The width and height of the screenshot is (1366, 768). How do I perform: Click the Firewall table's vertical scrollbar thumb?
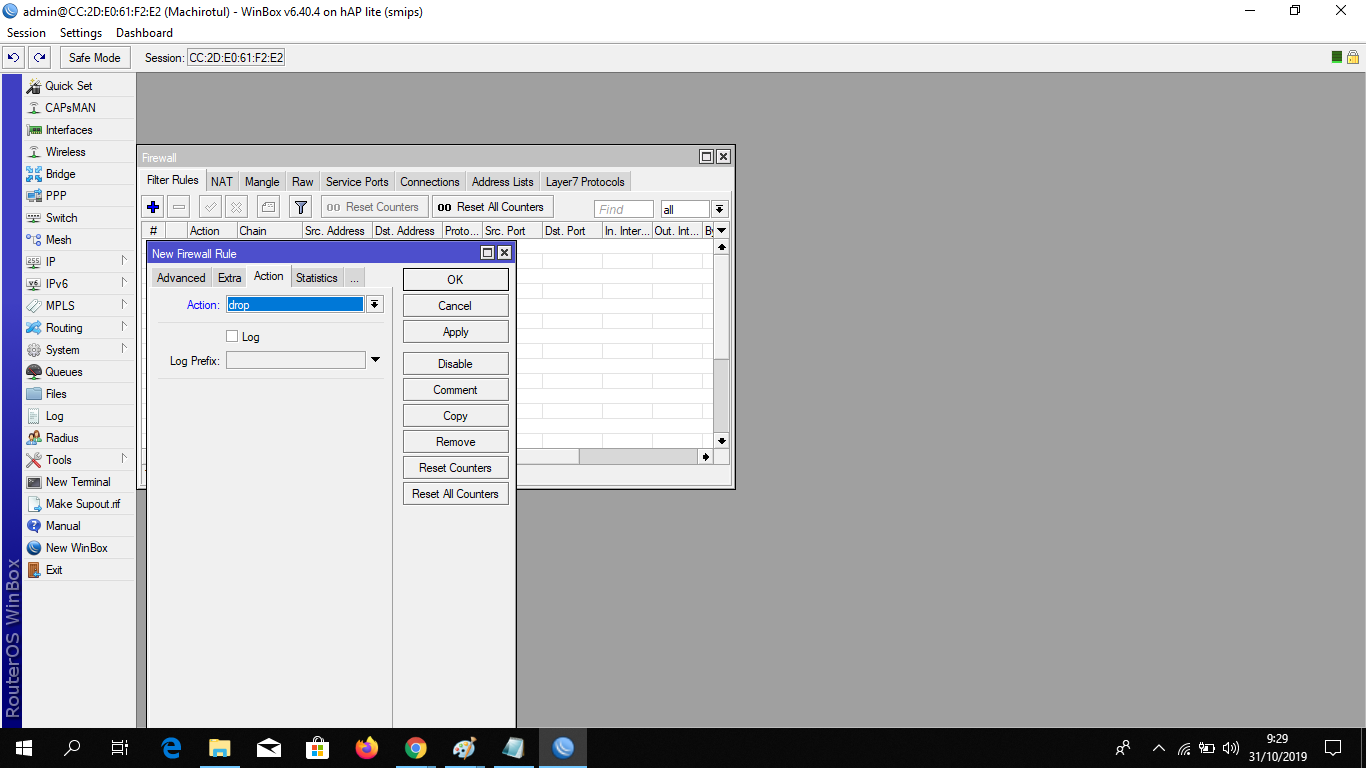[x=722, y=306]
